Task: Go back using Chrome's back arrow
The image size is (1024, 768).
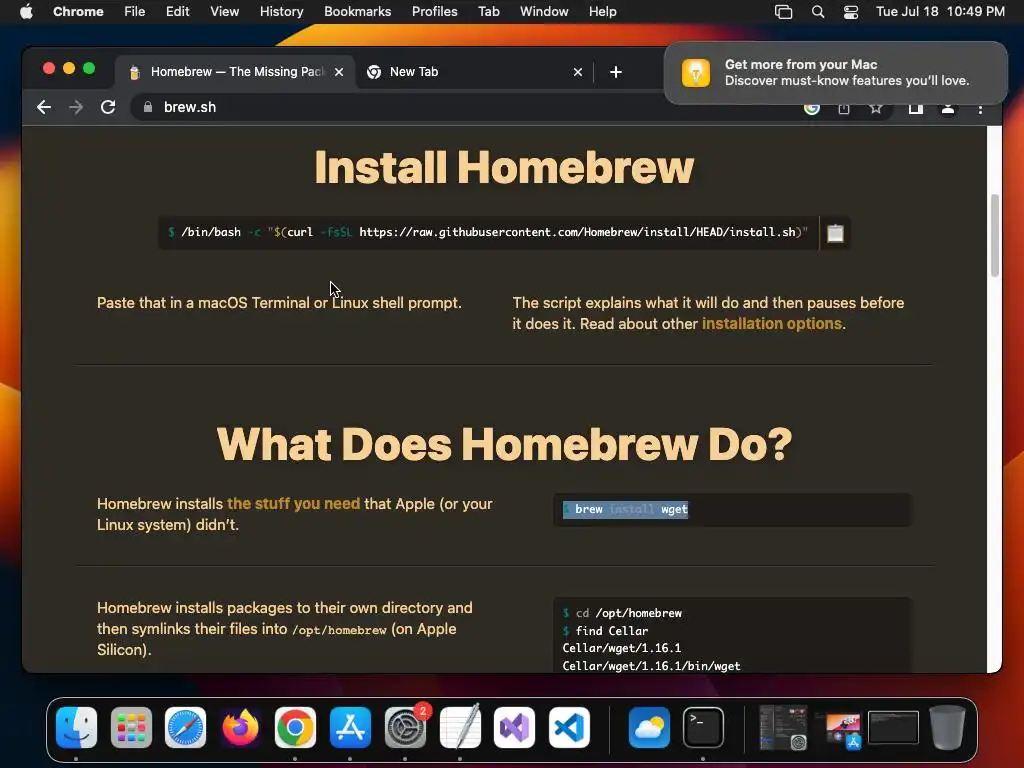Action: point(44,107)
